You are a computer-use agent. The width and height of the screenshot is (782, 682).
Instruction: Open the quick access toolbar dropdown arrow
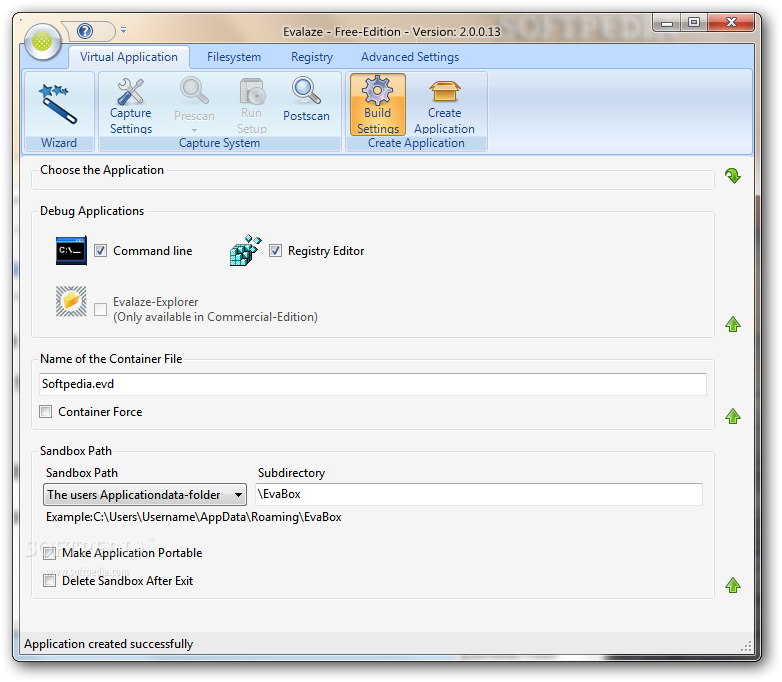click(123, 30)
